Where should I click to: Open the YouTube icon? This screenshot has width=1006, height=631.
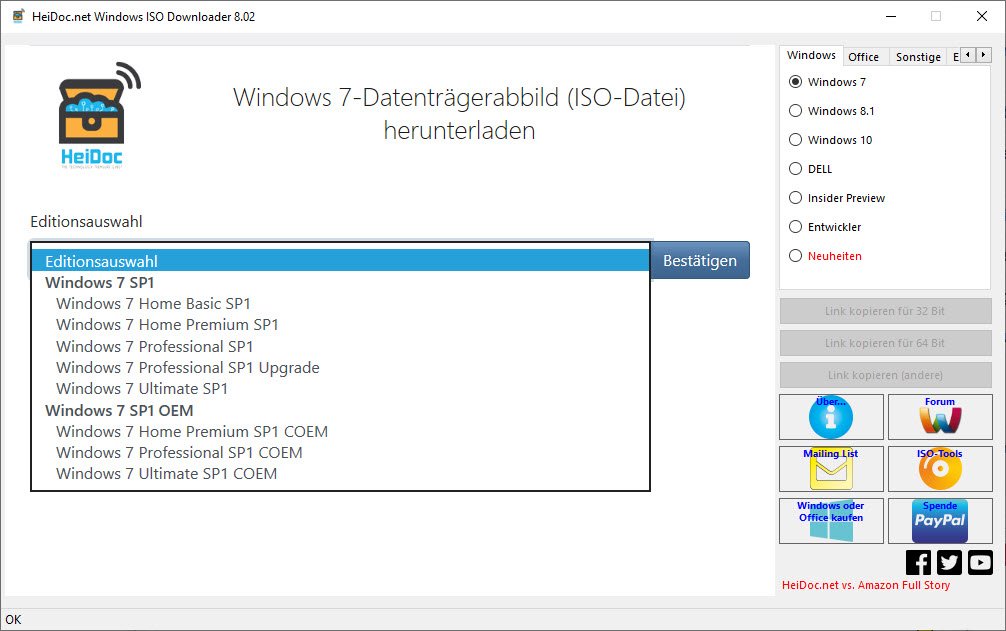(x=980, y=562)
